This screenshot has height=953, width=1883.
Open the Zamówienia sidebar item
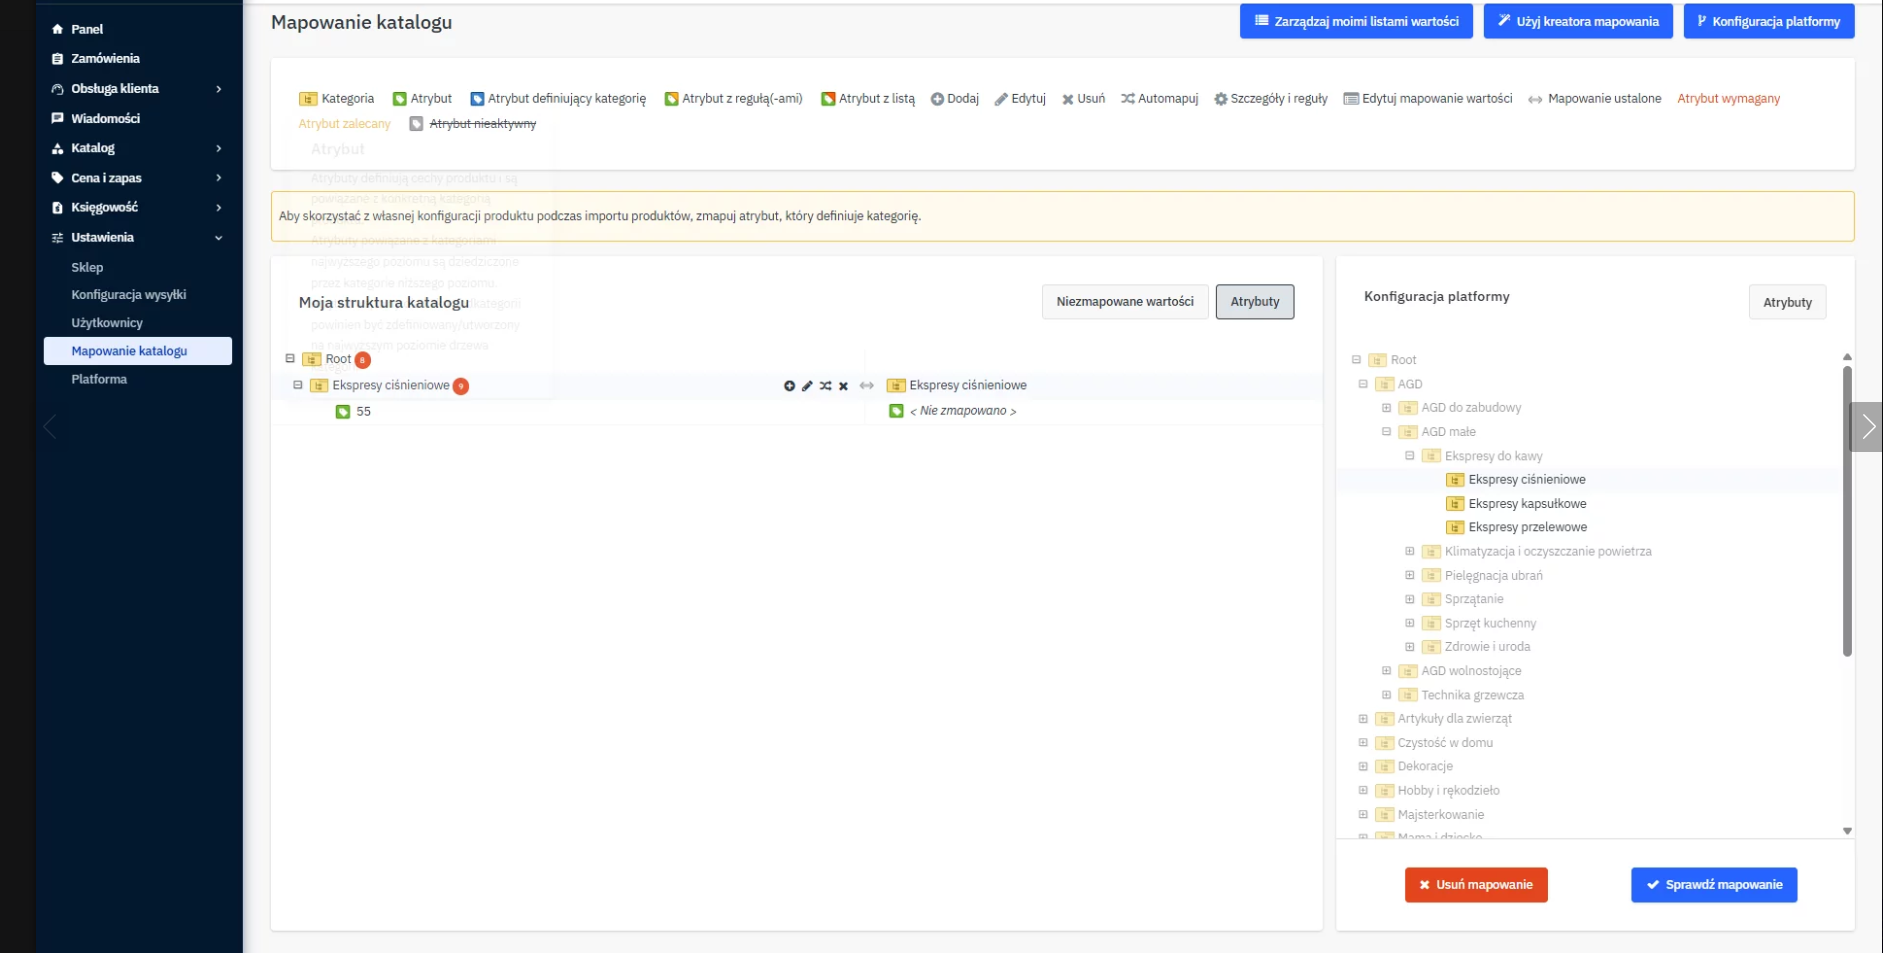point(105,59)
